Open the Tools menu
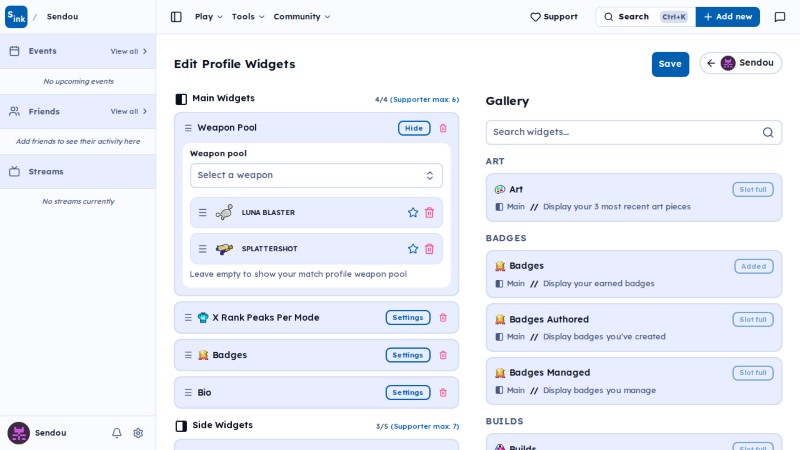This screenshot has height=450, width=800. 248,17
